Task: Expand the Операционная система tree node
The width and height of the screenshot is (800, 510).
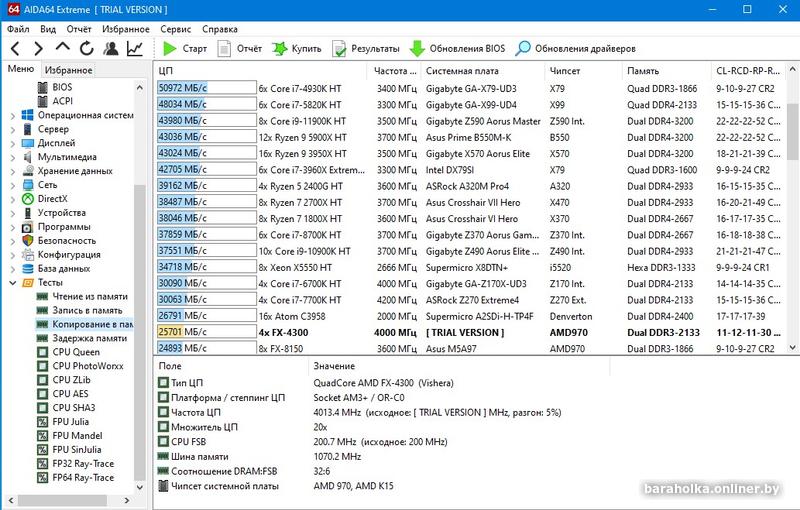Action: pyautogui.click(x=13, y=116)
